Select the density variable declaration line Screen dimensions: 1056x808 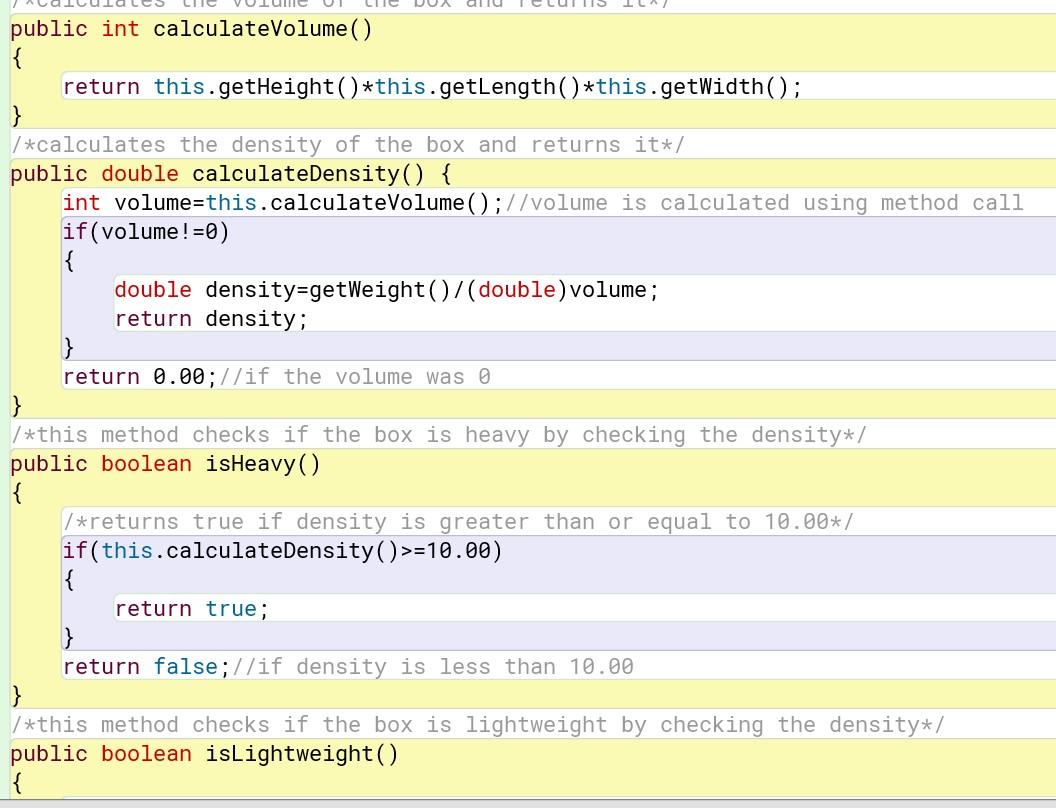pyautogui.click(x=385, y=290)
